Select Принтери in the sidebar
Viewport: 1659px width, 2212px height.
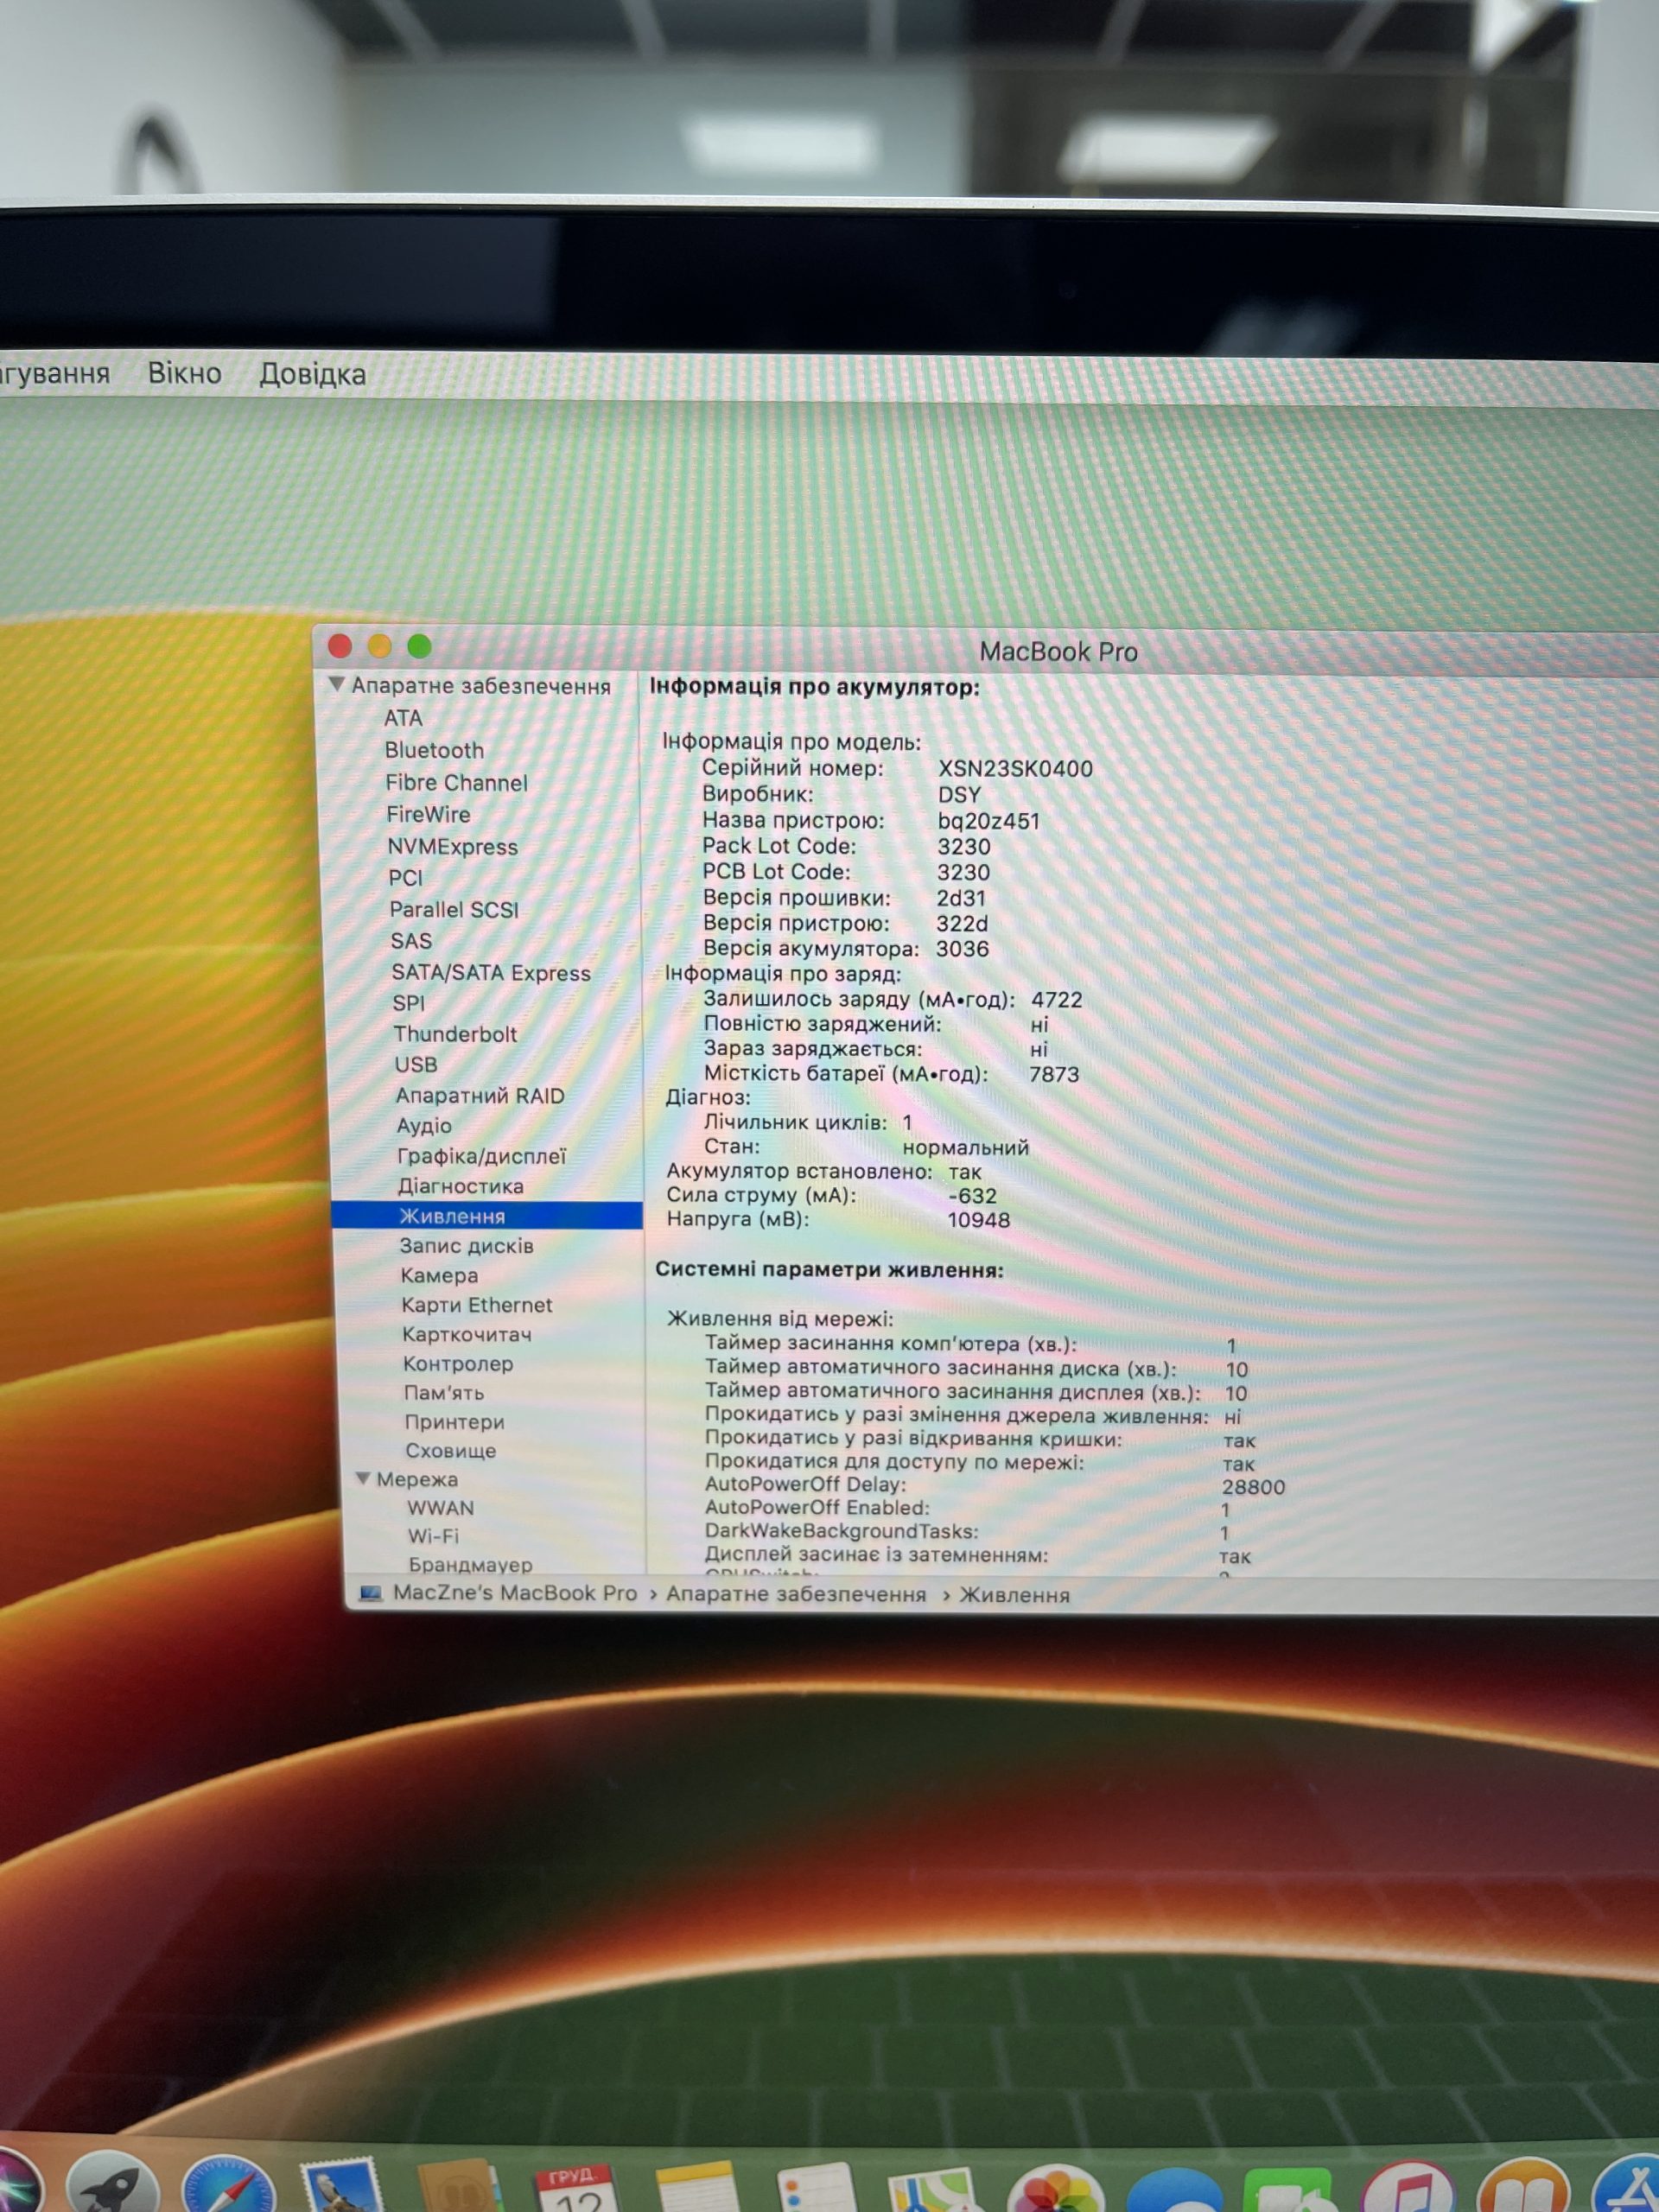click(x=455, y=1421)
